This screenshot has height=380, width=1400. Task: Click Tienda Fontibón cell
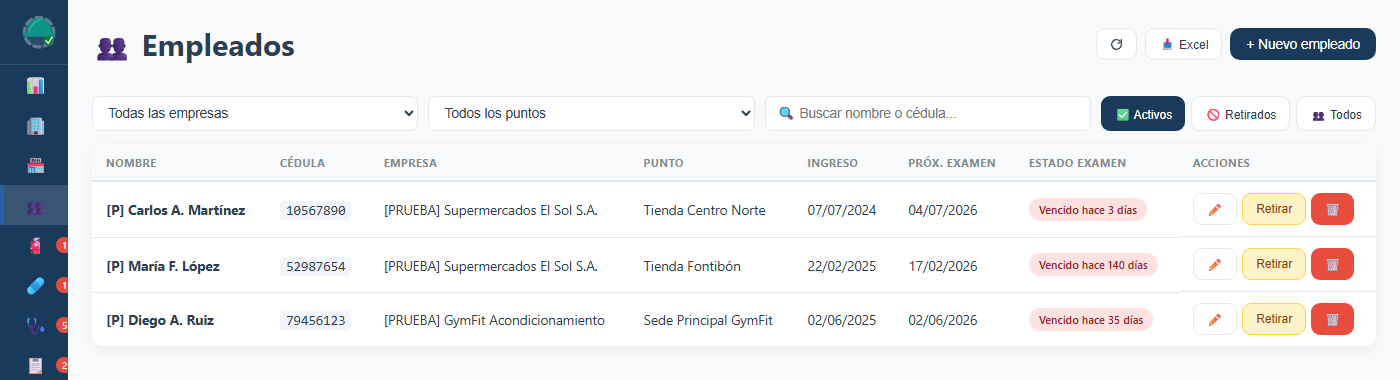coord(692,266)
